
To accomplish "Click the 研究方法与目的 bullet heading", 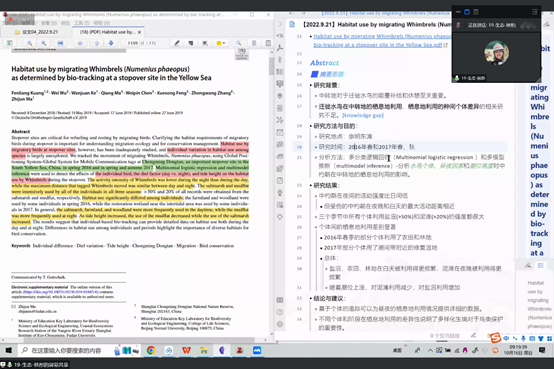I will (x=336, y=126).
